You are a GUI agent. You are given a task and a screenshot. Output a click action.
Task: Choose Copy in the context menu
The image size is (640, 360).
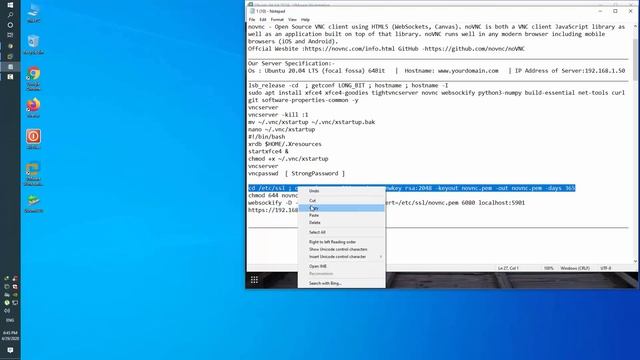342,208
